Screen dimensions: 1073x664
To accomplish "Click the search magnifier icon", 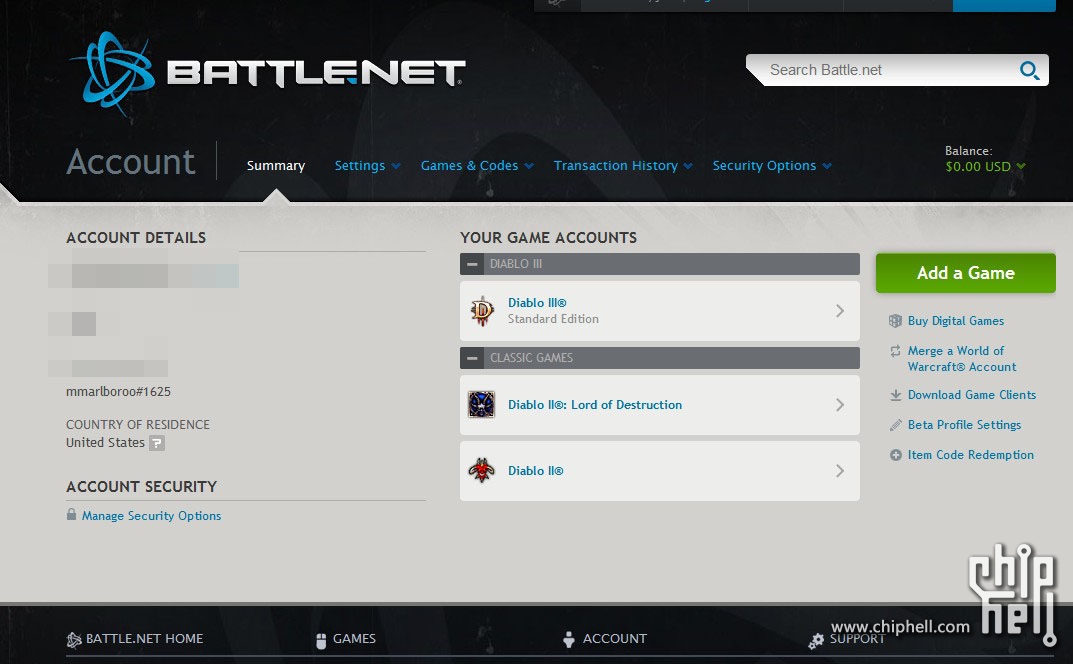I will click(x=1029, y=70).
